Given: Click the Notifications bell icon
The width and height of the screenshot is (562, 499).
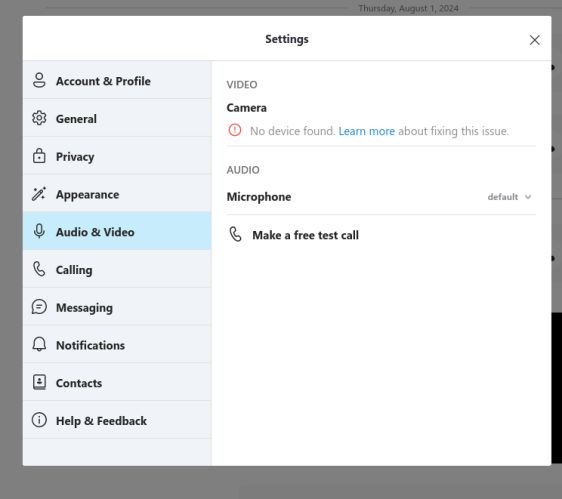Looking at the screenshot, I should coord(39,344).
